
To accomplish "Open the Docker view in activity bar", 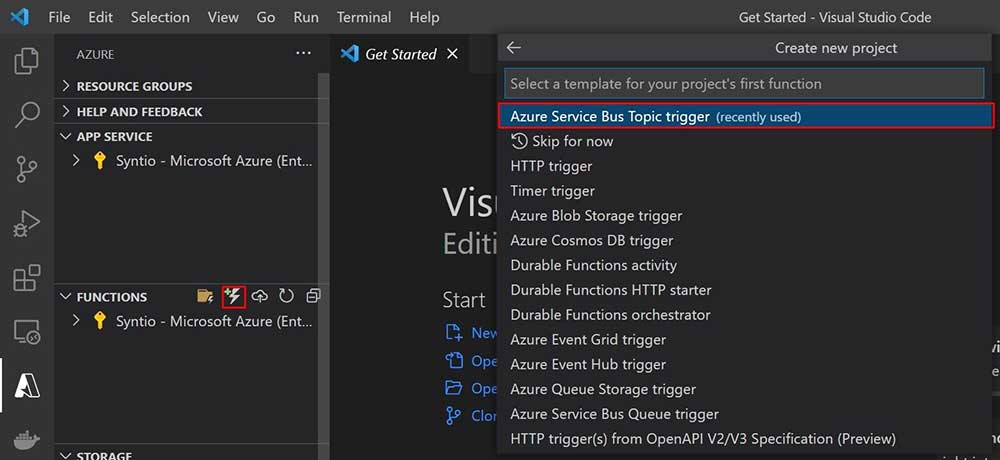I will (x=26, y=439).
